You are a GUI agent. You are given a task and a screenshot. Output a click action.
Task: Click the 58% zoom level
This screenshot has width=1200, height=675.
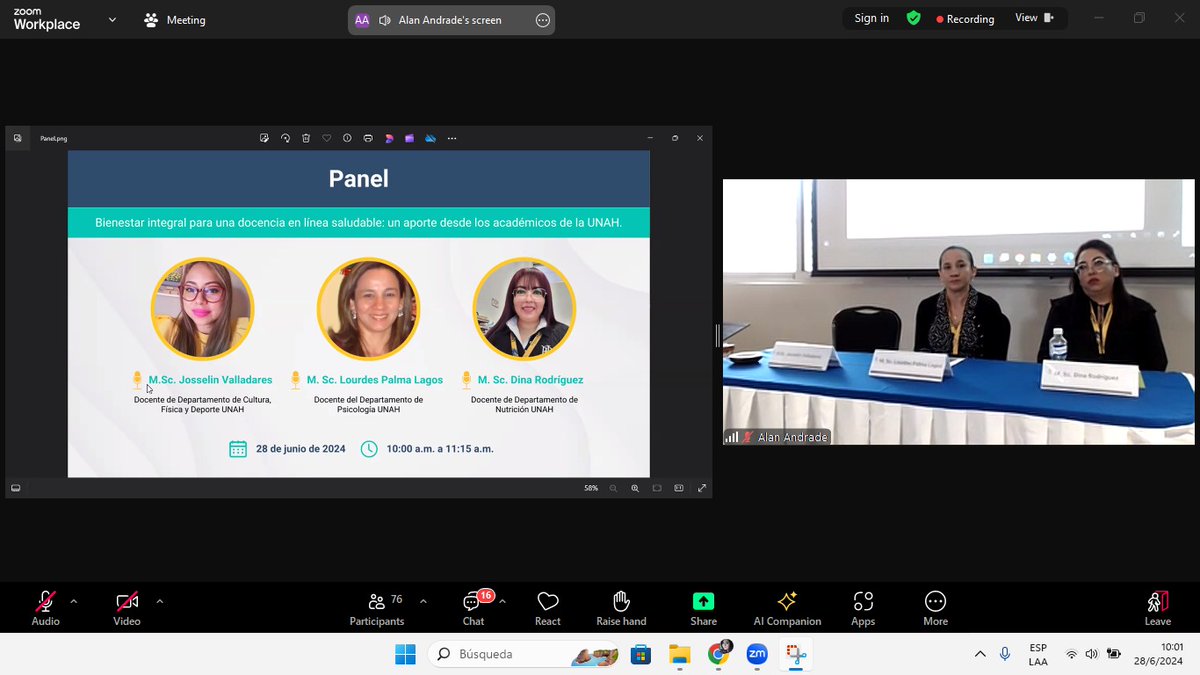coord(591,488)
